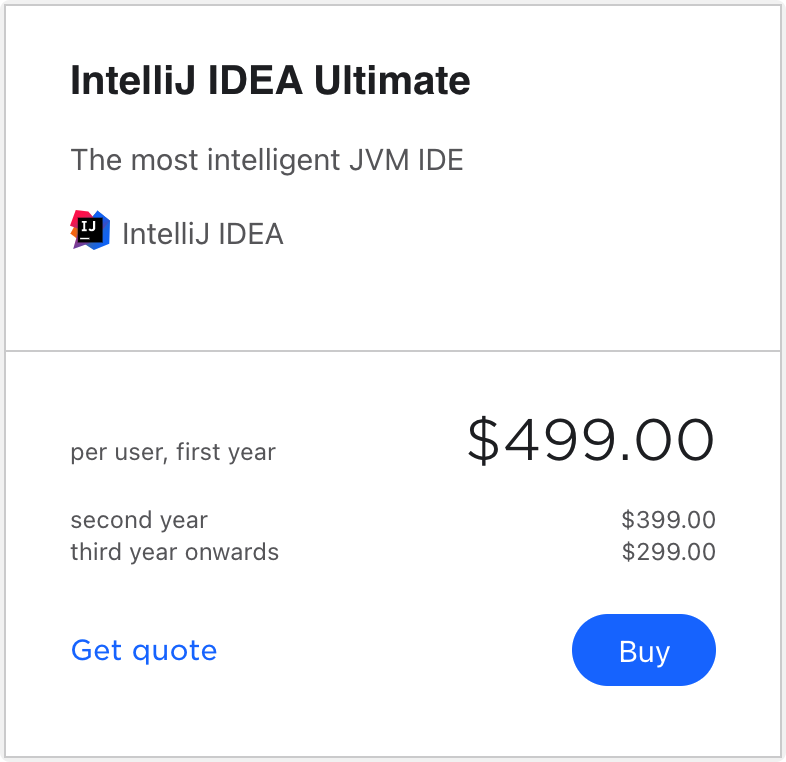Click the IntelliJ IDEA logo icon
Viewport: 786px width, 762px height.
90,230
